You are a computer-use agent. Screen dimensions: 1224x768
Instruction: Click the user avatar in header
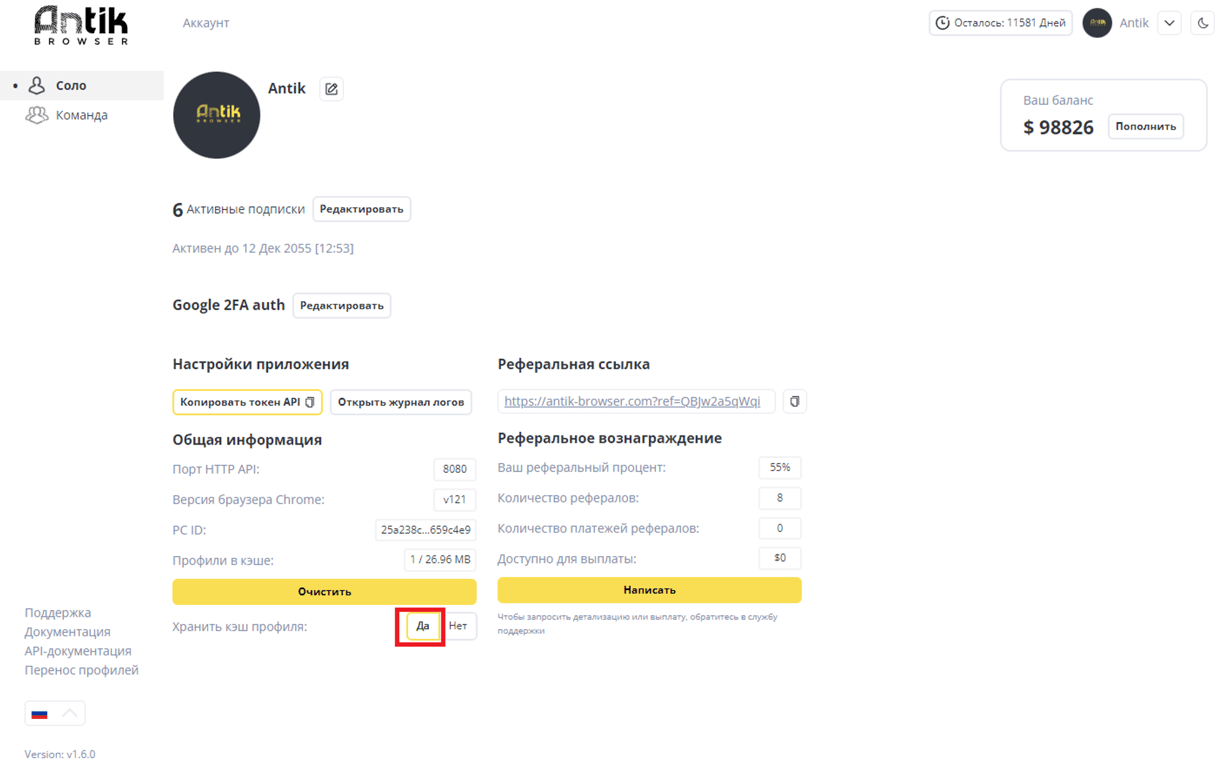1097,23
